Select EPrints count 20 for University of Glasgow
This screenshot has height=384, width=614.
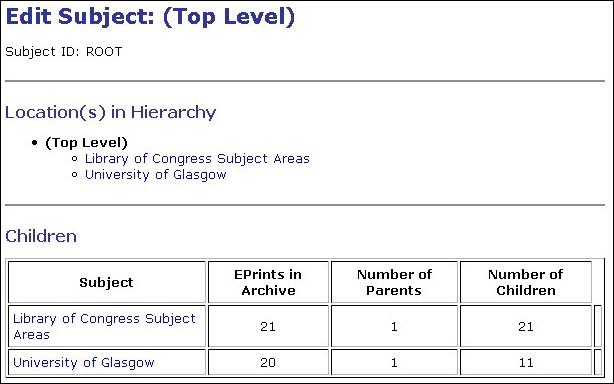tap(268, 362)
